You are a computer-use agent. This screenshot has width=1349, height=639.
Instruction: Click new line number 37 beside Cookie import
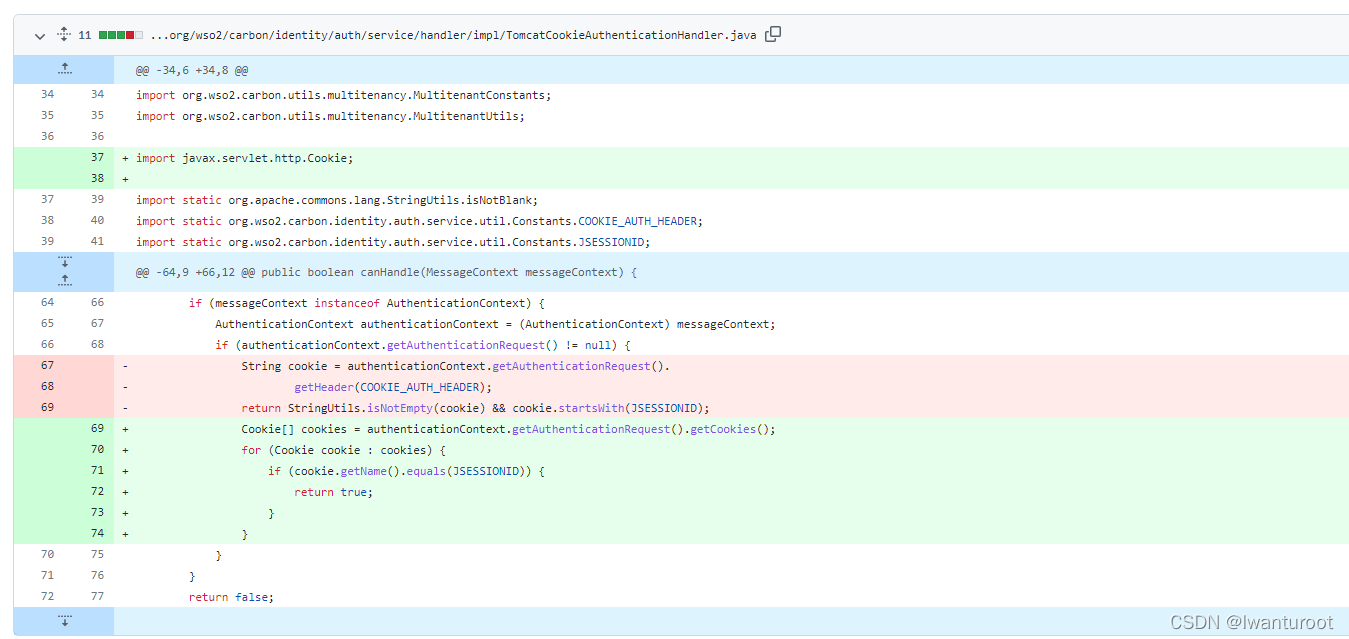click(x=97, y=158)
